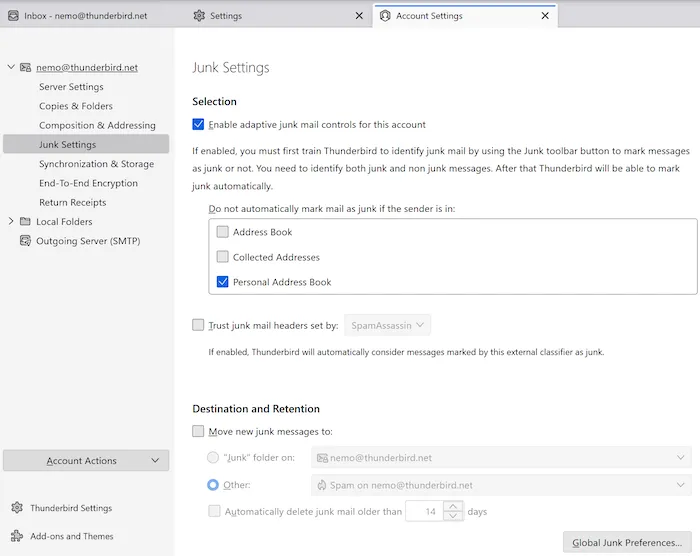700x556 pixels.
Task: Select nemo@thunderbird.net account in sidebar
Action: pos(87,67)
